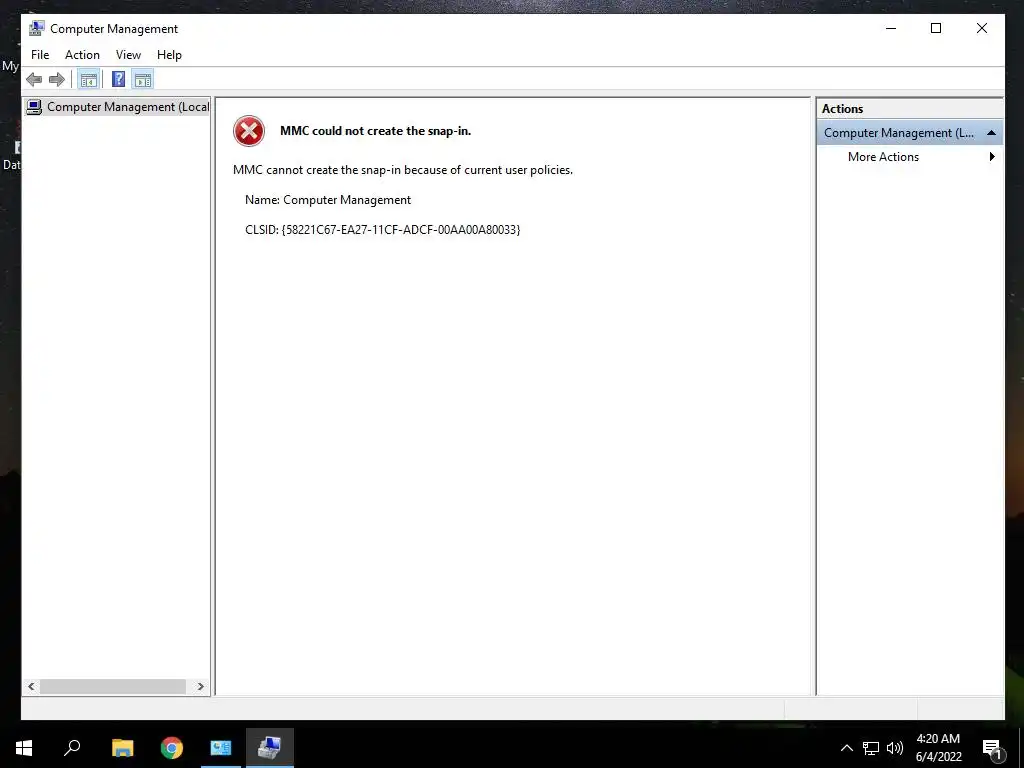The width and height of the screenshot is (1024, 768).
Task: Open the Help menu
Action: 169,55
